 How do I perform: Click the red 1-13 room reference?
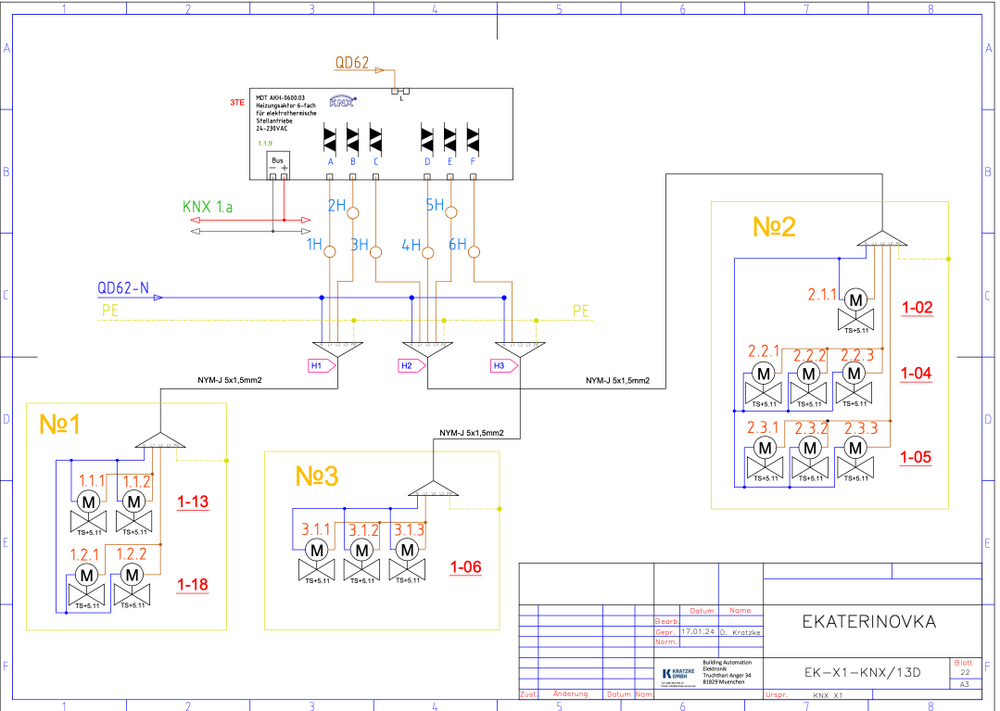[193, 502]
